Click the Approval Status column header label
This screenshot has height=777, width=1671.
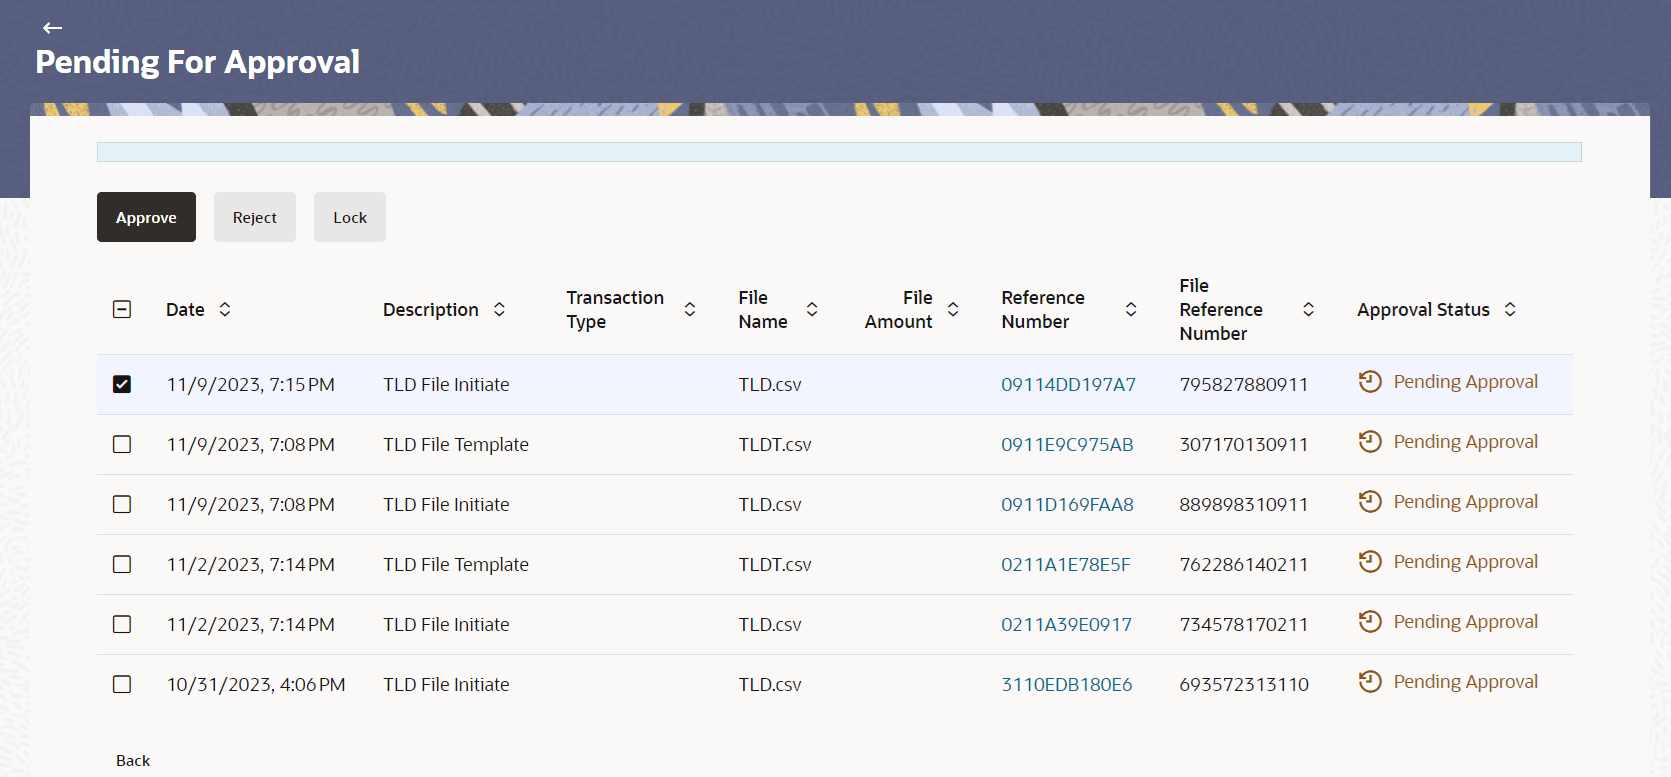(x=1423, y=310)
